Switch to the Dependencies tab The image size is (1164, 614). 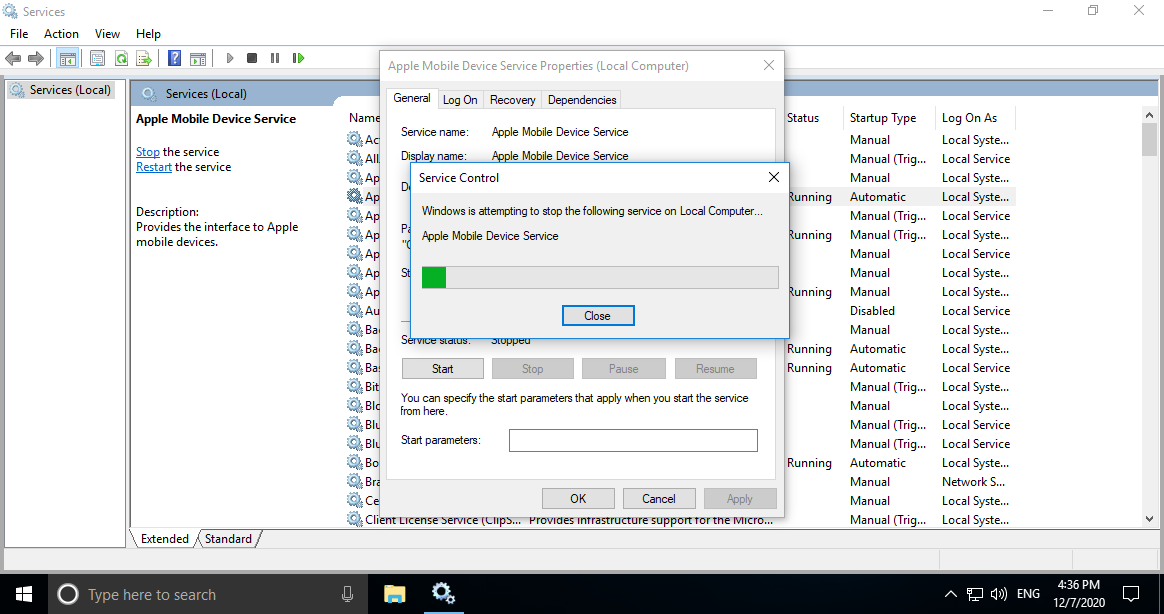click(x=582, y=99)
